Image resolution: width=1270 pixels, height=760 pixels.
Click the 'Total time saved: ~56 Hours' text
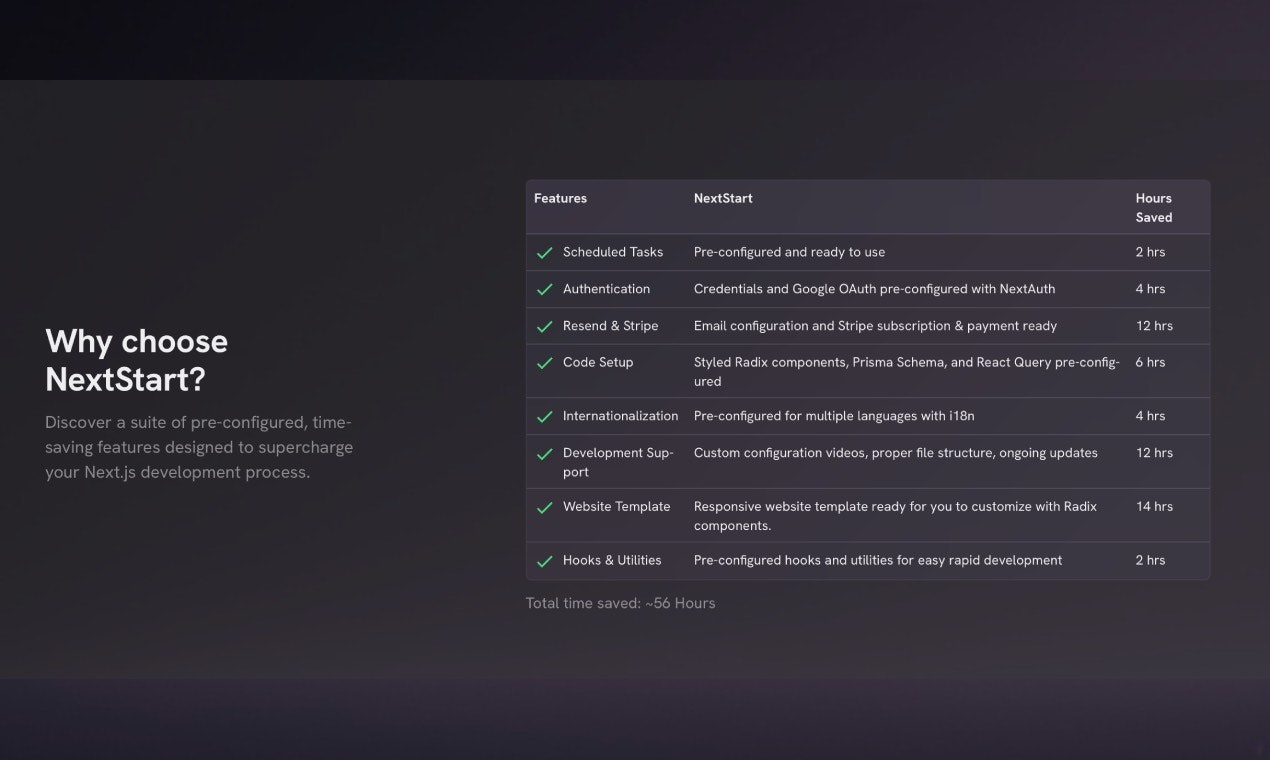tap(620, 603)
